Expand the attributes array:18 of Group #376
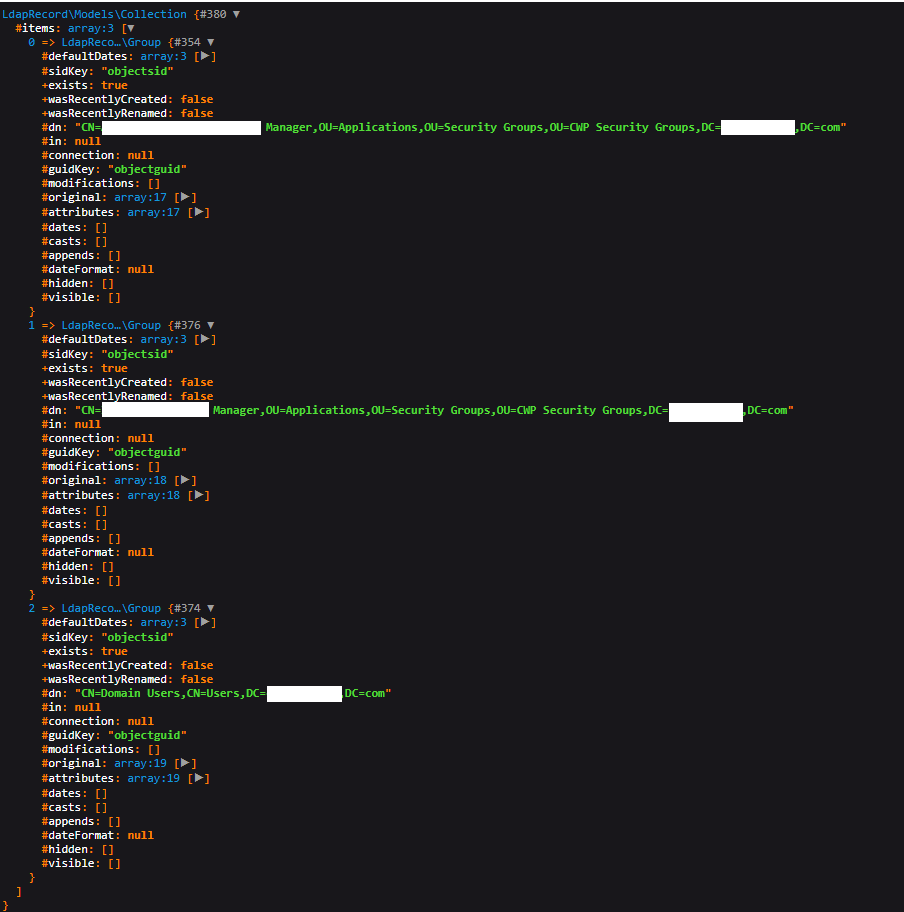The height and width of the screenshot is (912, 904). (199, 495)
